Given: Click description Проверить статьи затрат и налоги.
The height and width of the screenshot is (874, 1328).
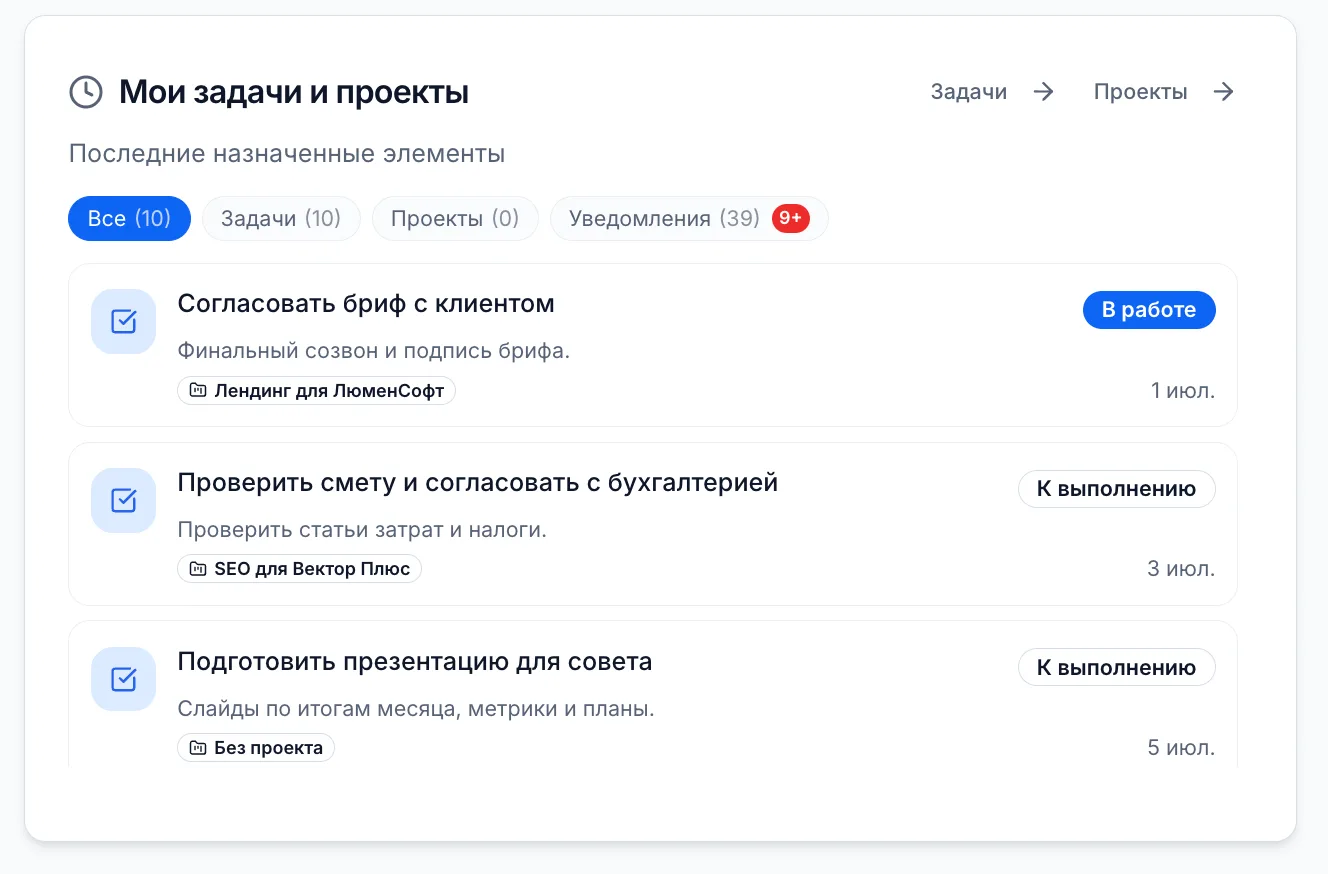Looking at the screenshot, I should click(362, 530).
